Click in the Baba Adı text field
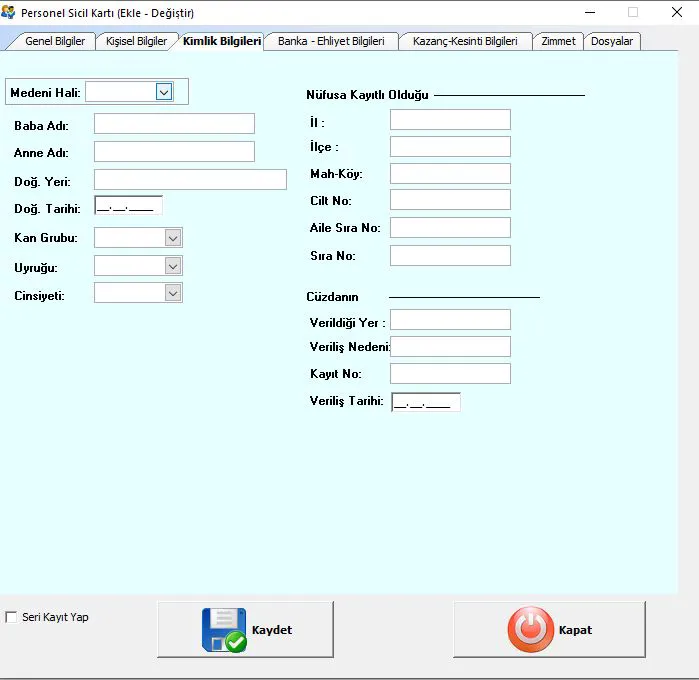 (174, 124)
